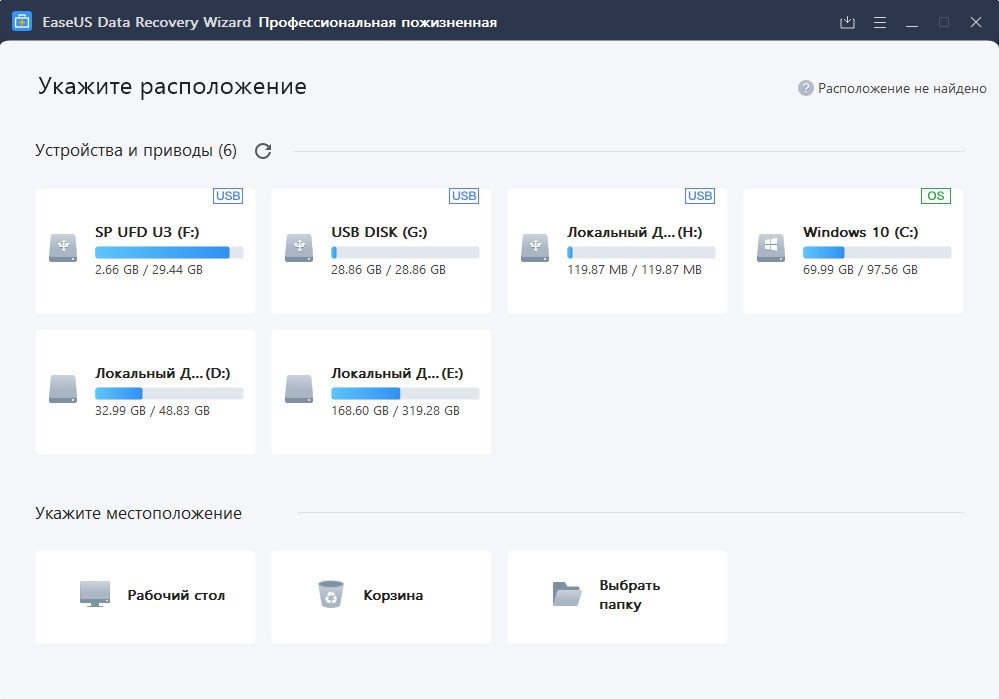The width and height of the screenshot is (999, 699).
Task: Click the Корзина recycle bin icon
Action: click(x=330, y=595)
